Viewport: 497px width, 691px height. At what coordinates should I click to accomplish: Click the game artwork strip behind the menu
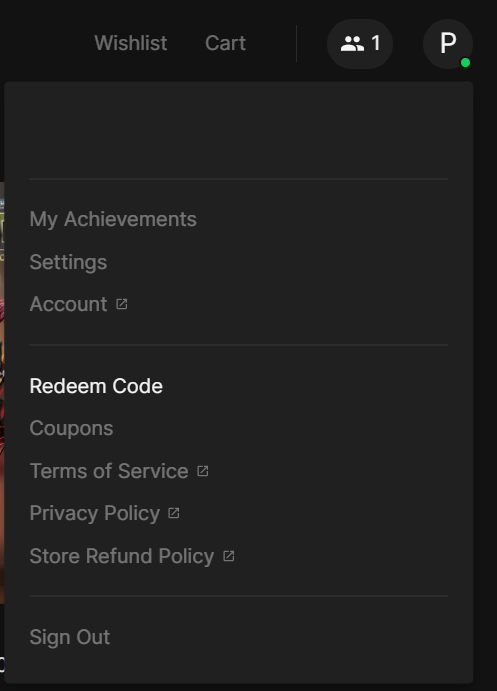coord(2,392)
